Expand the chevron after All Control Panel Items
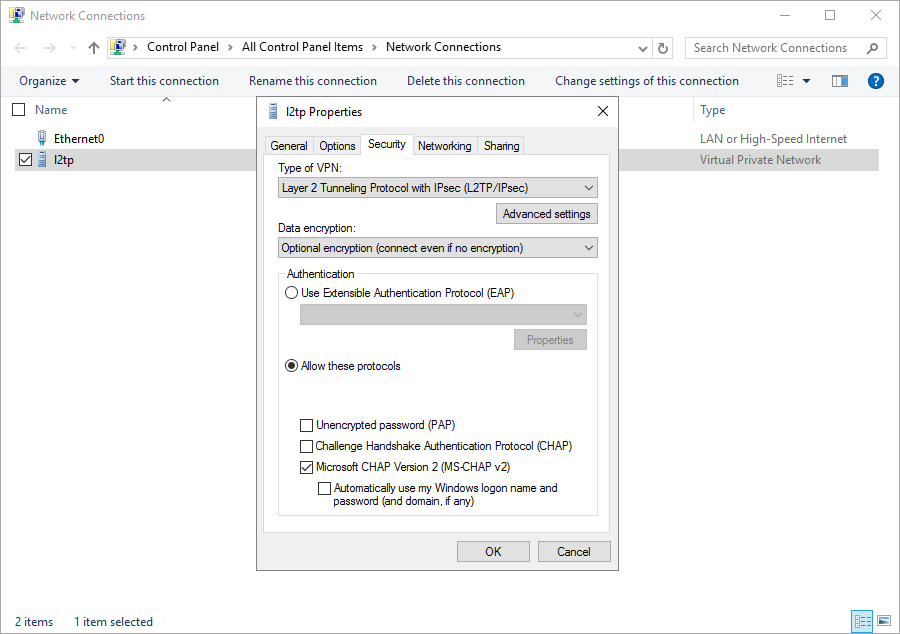Viewport: 900px width, 634px height. click(374, 48)
